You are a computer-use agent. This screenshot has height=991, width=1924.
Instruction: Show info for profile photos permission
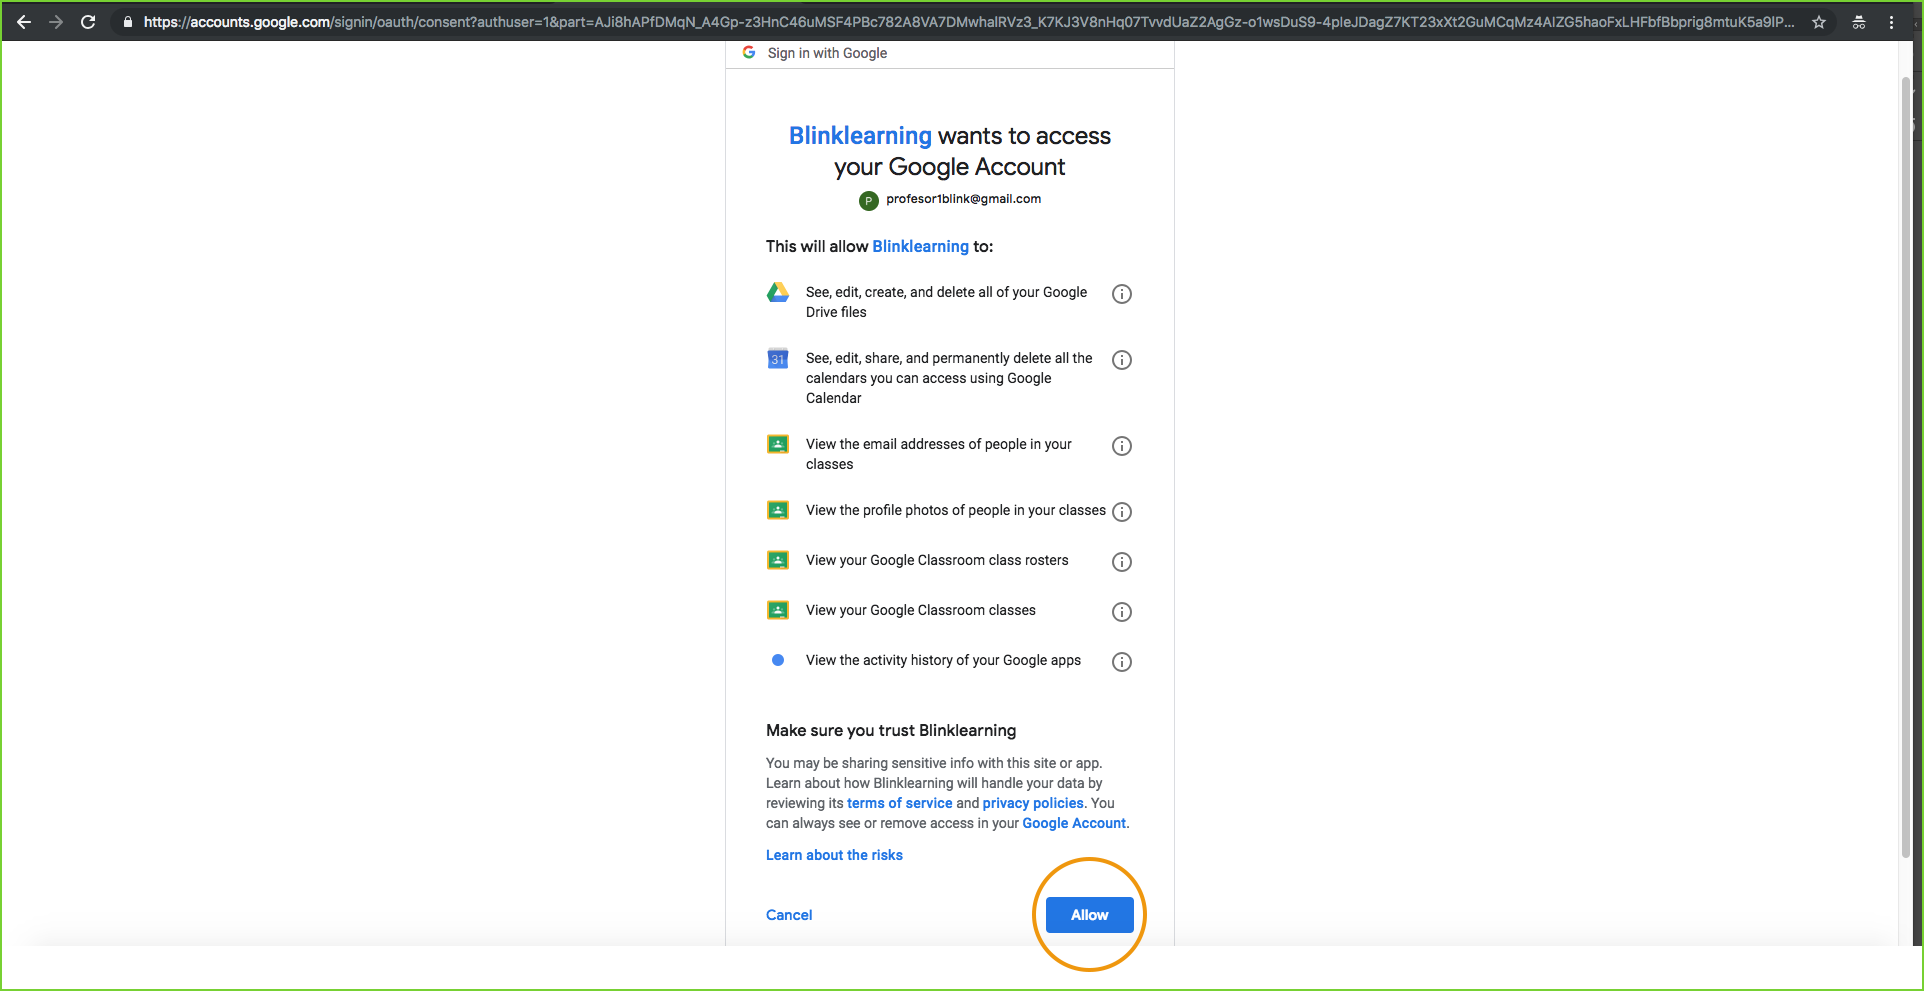[x=1122, y=512]
